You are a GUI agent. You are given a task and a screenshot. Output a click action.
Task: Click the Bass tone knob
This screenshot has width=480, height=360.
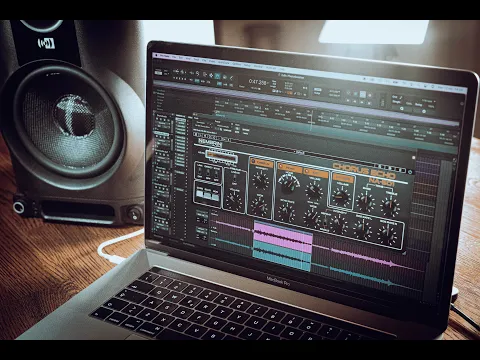pyautogui.click(x=365, y=203)
